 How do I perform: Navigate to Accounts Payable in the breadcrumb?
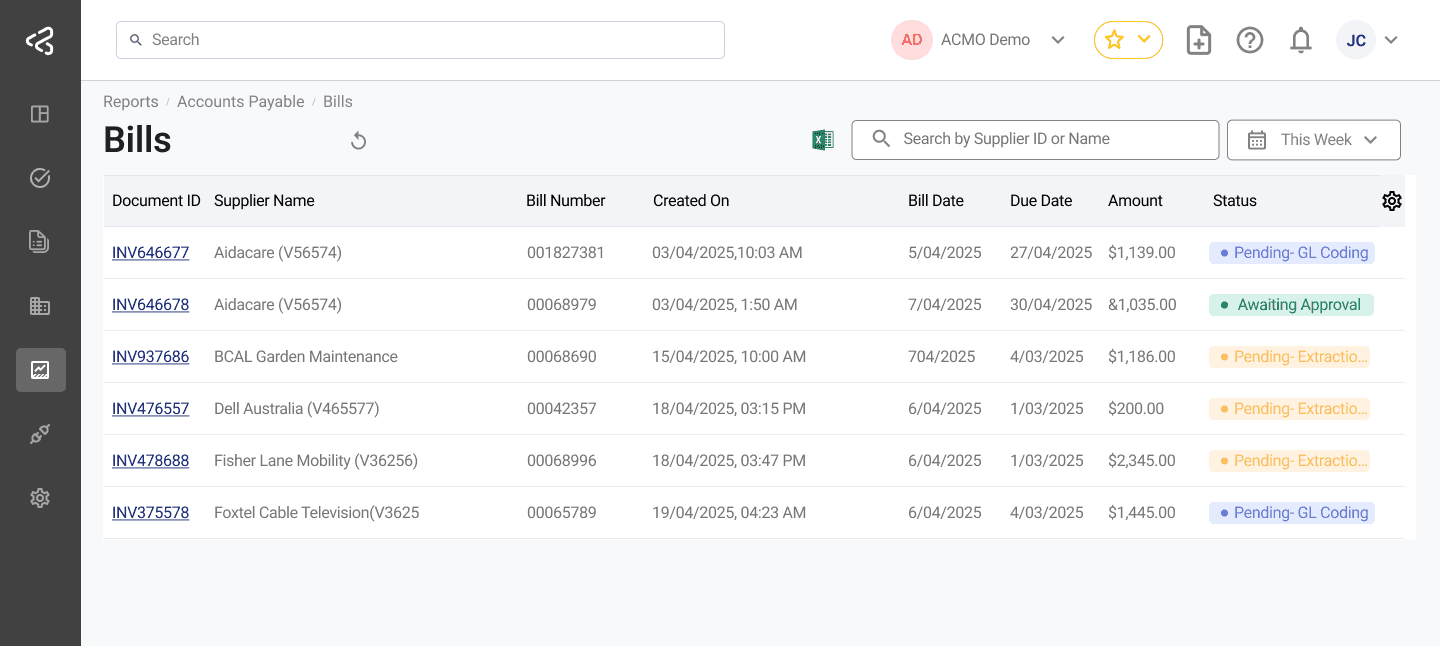tap(240, 101)
